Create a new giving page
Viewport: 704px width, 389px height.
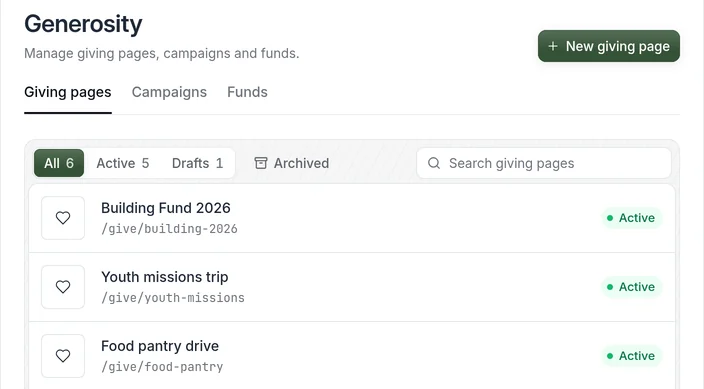(609, 46)
